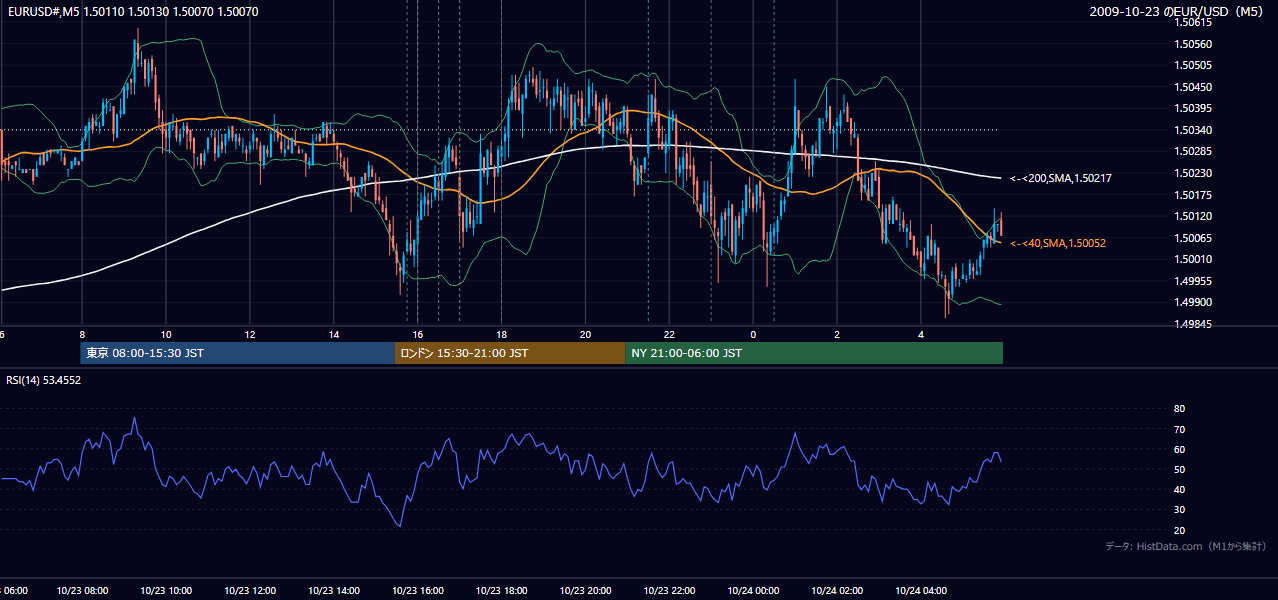
Task: Click hour tick 18 under price chart
Action: [x=501, y=334]
